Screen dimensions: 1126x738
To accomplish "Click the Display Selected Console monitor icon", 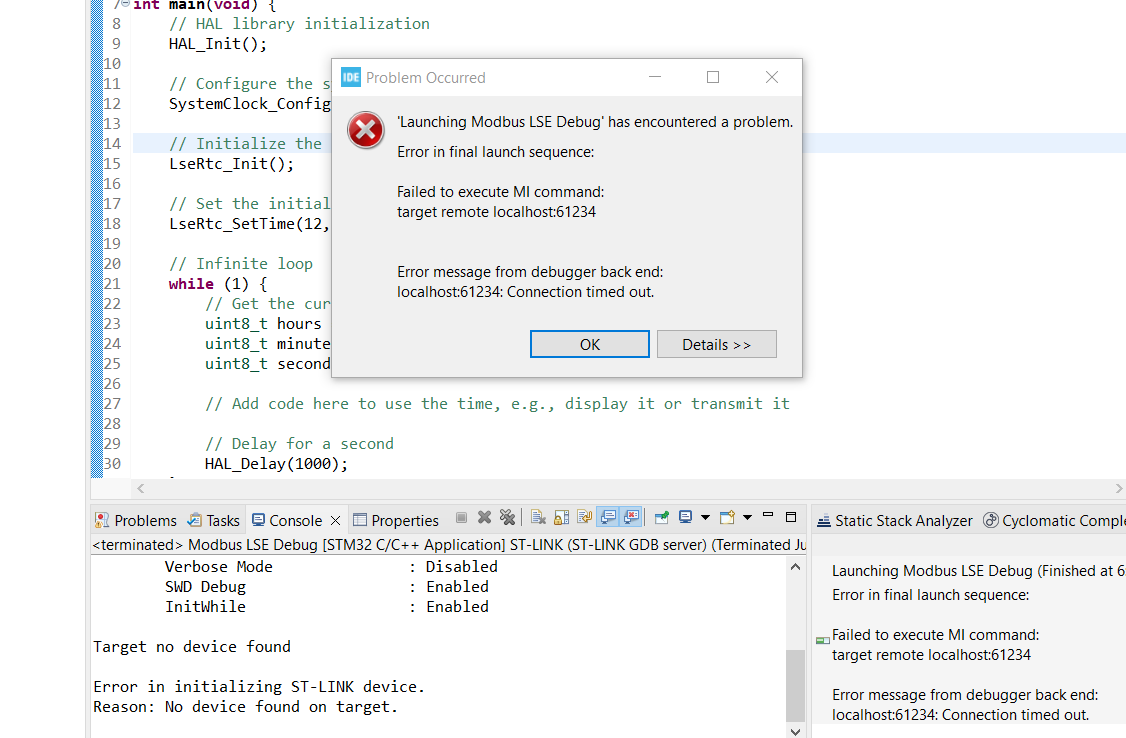I will click(686, 518).
